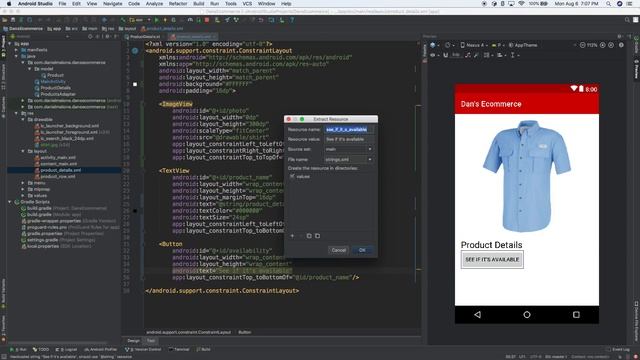Open the Analyze menu
Screen dimensions: 640x360
(154, 4)
